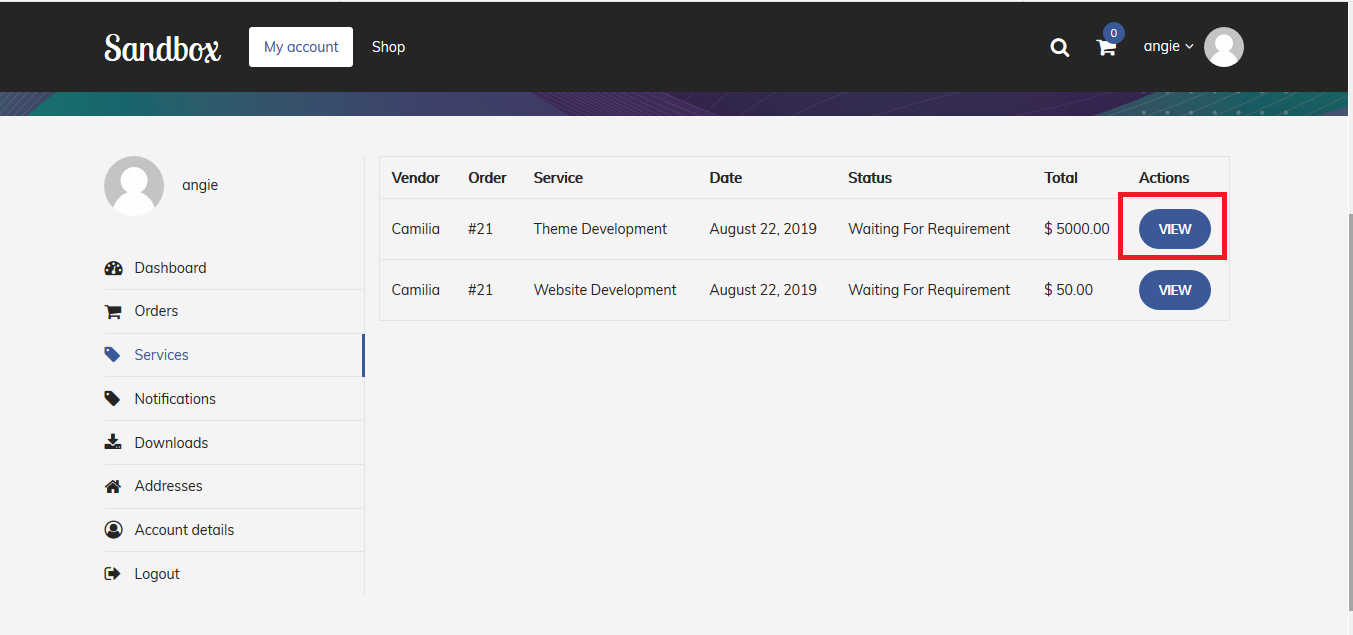The width and height of the screenshot is (1353, 635).
Task: View the Website Development service
Action: 1174,290
